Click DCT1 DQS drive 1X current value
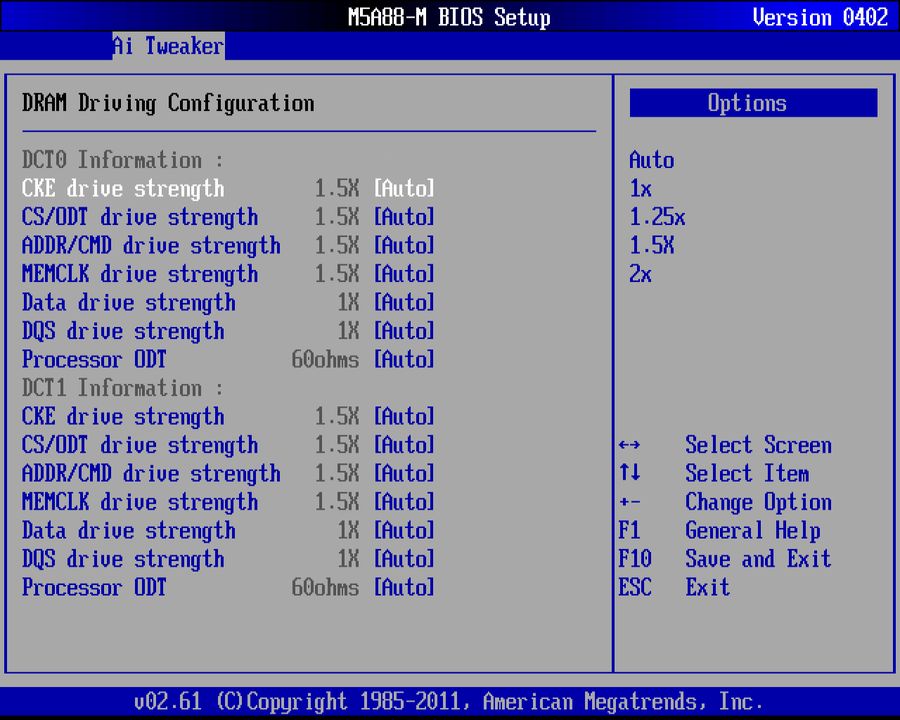The width and height of the screenshot is (900, 720). tap(348, 559)
